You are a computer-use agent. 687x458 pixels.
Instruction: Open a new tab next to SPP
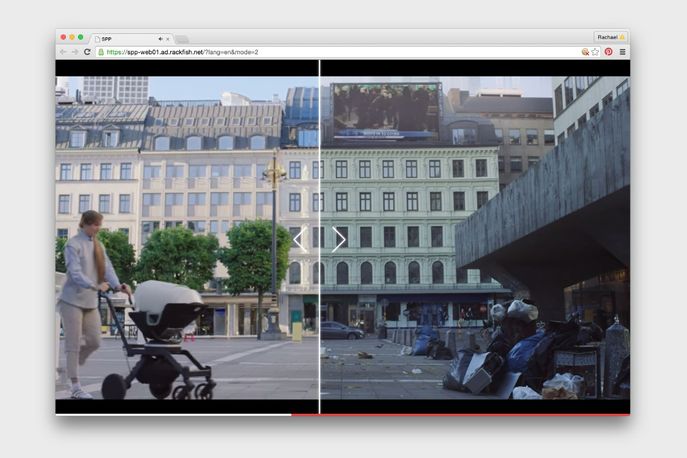pyautogui.click(x=183, y=39)
